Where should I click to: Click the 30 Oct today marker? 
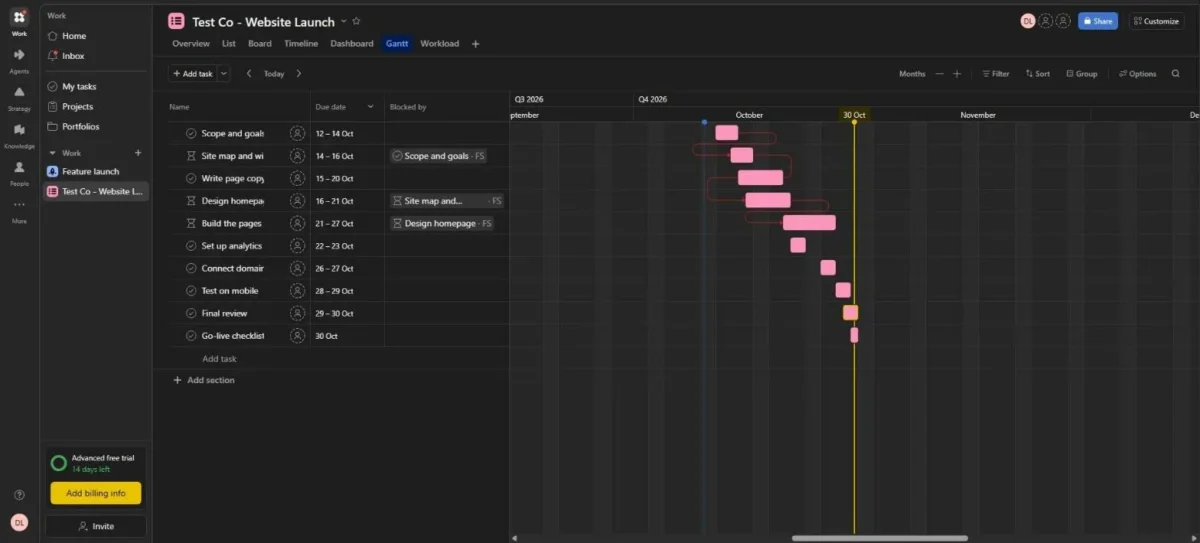click(x=854, y=115)
